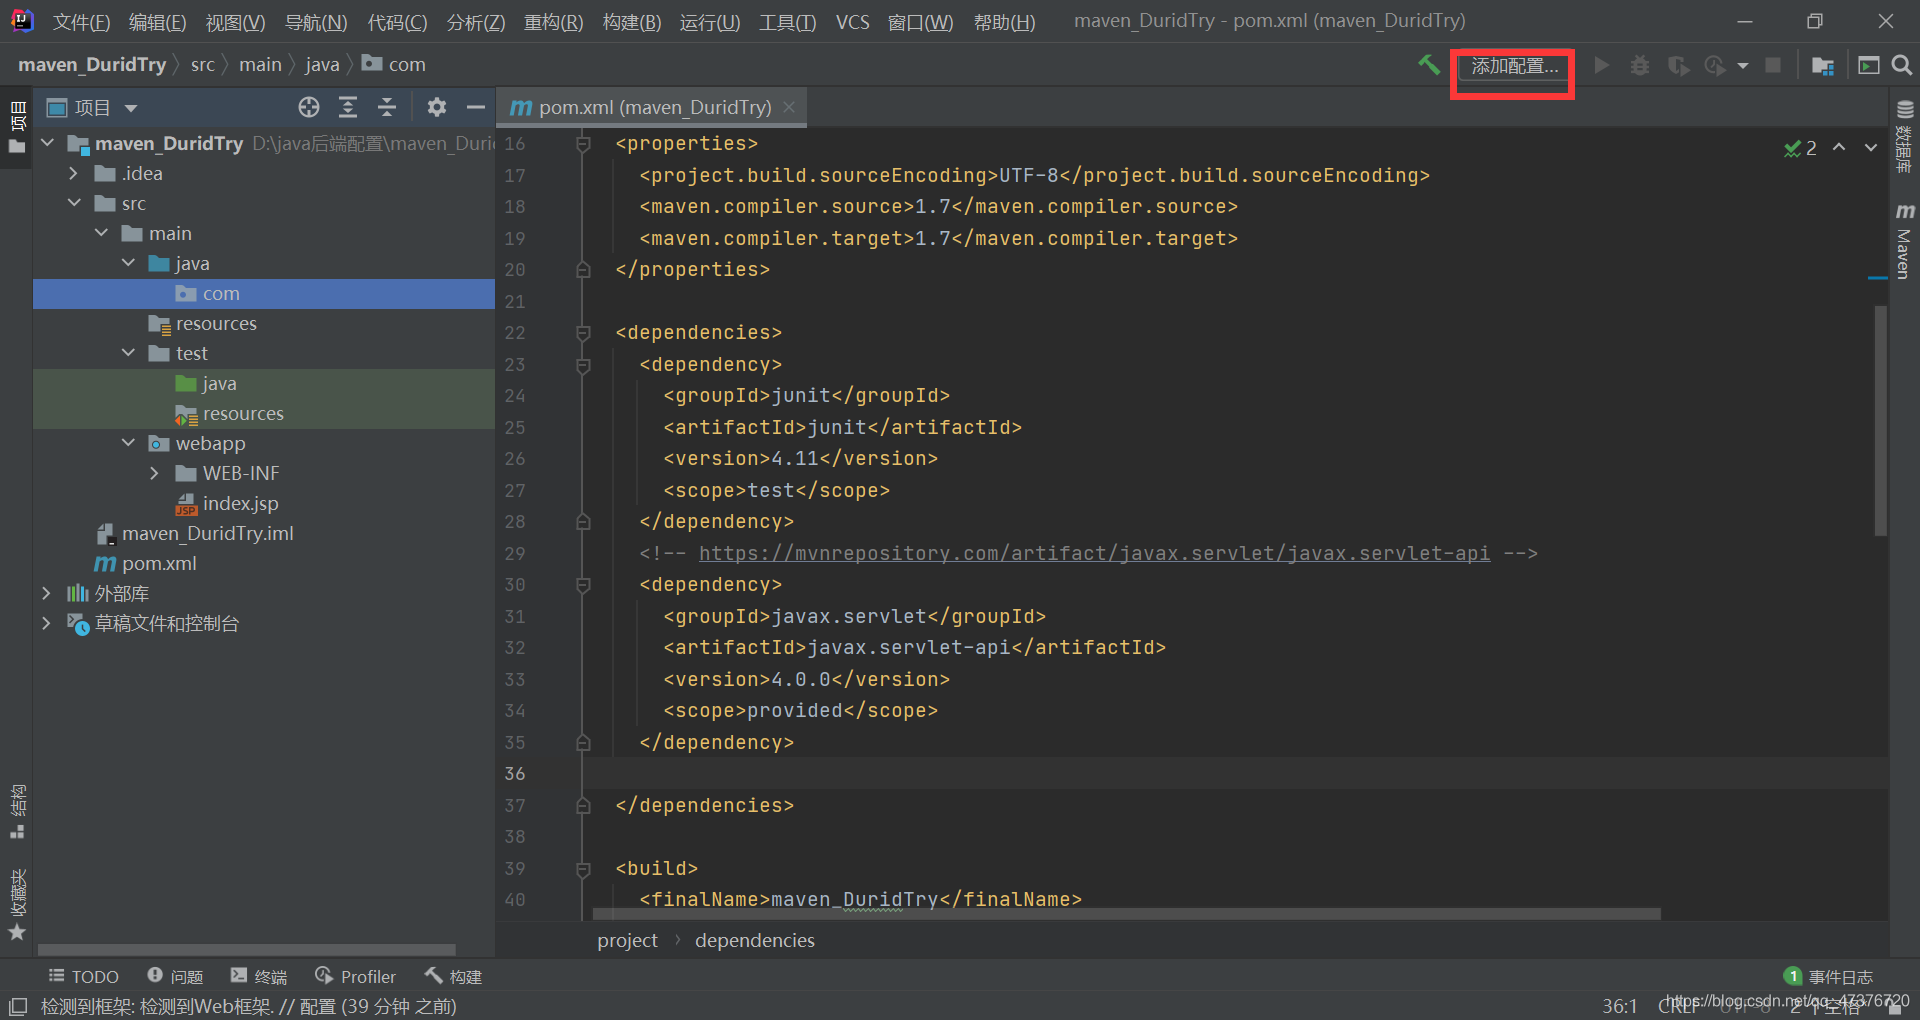Click Collapse All in project panel
This screenshot has width=1920, height=1020.
pos(387,107)
